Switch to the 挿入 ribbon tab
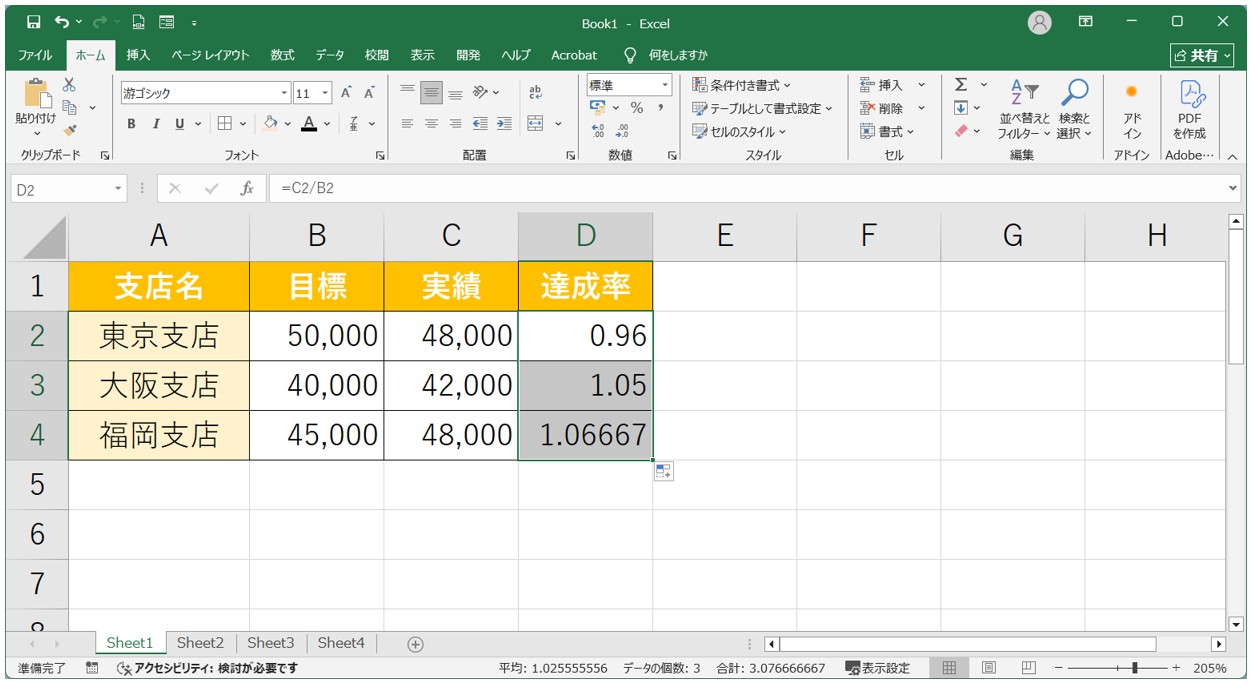 tap(138, 55)
